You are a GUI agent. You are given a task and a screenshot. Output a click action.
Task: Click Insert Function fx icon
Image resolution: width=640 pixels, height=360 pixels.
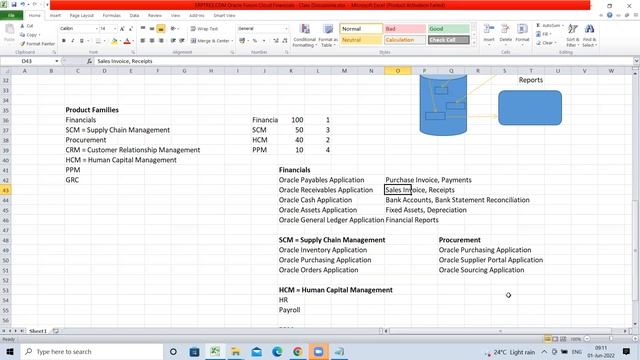click(x=89, y=61)
